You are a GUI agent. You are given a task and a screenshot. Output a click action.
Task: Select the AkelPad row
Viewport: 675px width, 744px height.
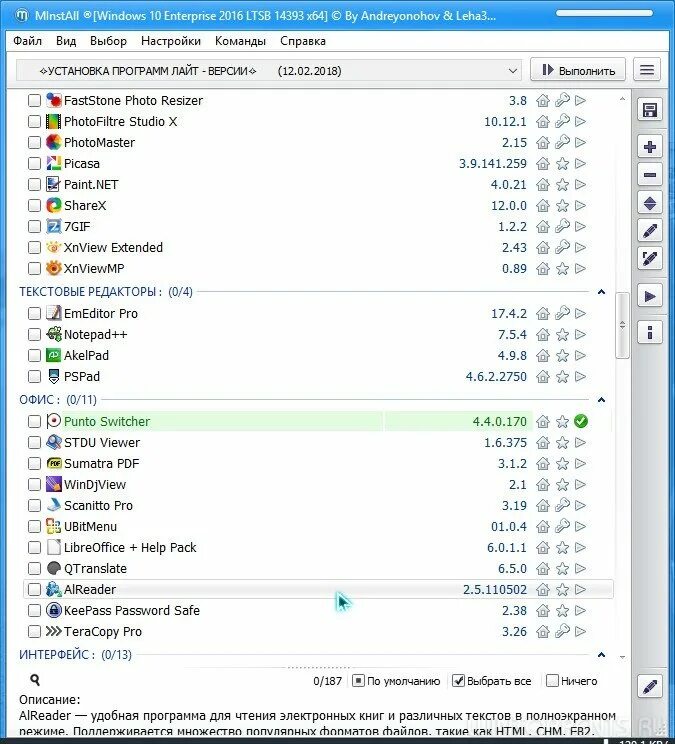pyautogui.click(x=318, y=355)
